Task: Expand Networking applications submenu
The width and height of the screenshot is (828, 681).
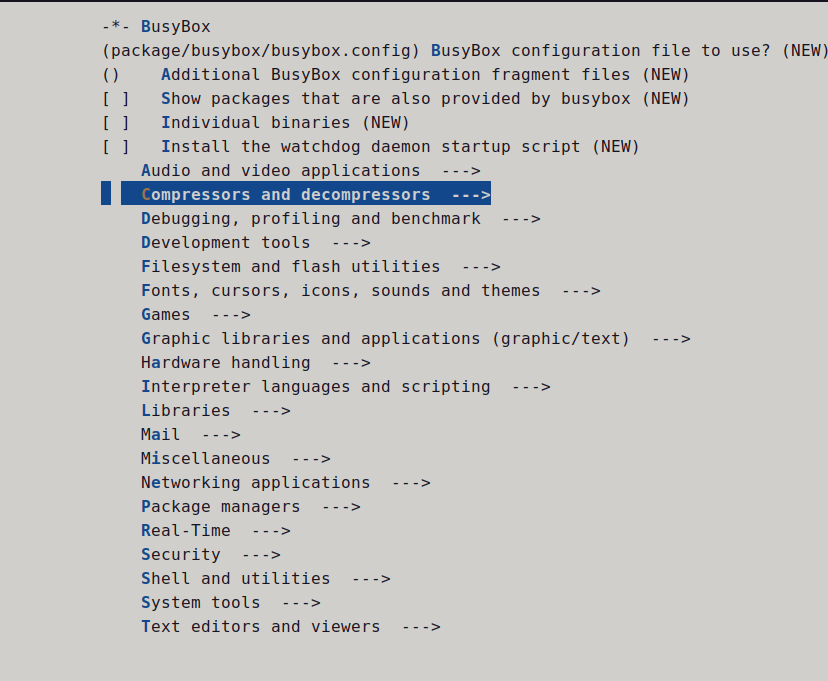Action: 286,483
